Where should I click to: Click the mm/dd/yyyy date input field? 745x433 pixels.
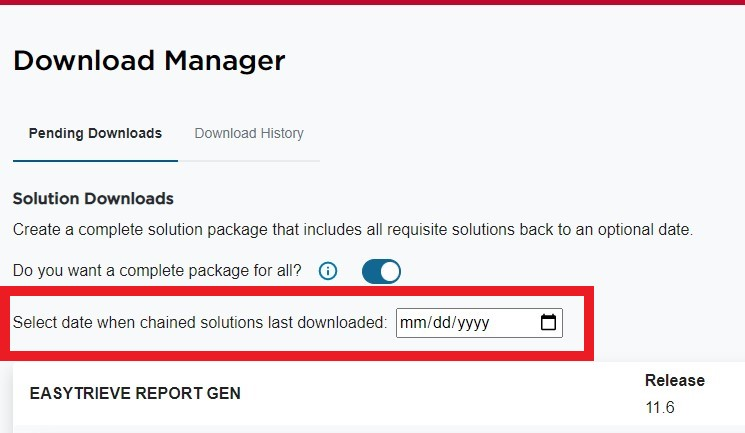[479, 323]
